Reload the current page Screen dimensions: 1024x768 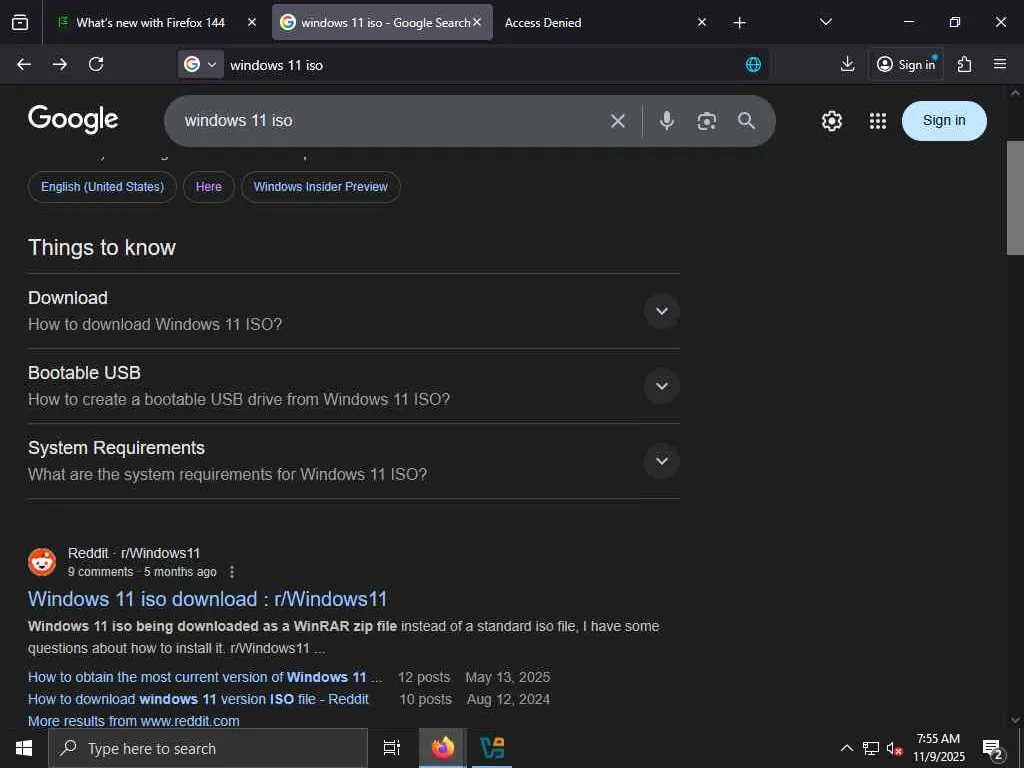(96, 64)
